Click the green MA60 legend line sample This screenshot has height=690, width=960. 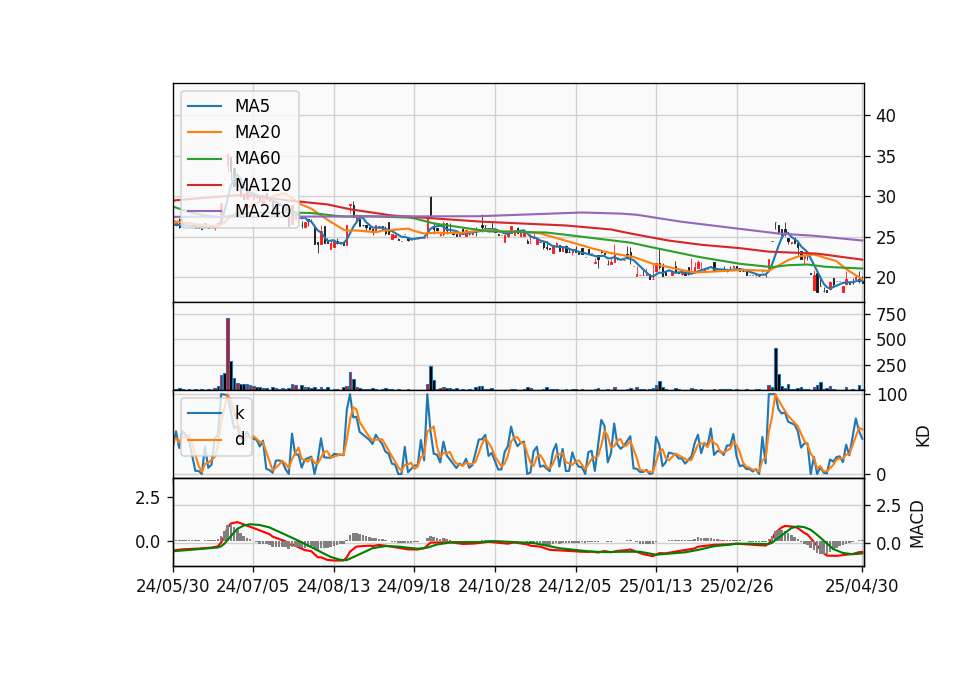coord(204,159)
